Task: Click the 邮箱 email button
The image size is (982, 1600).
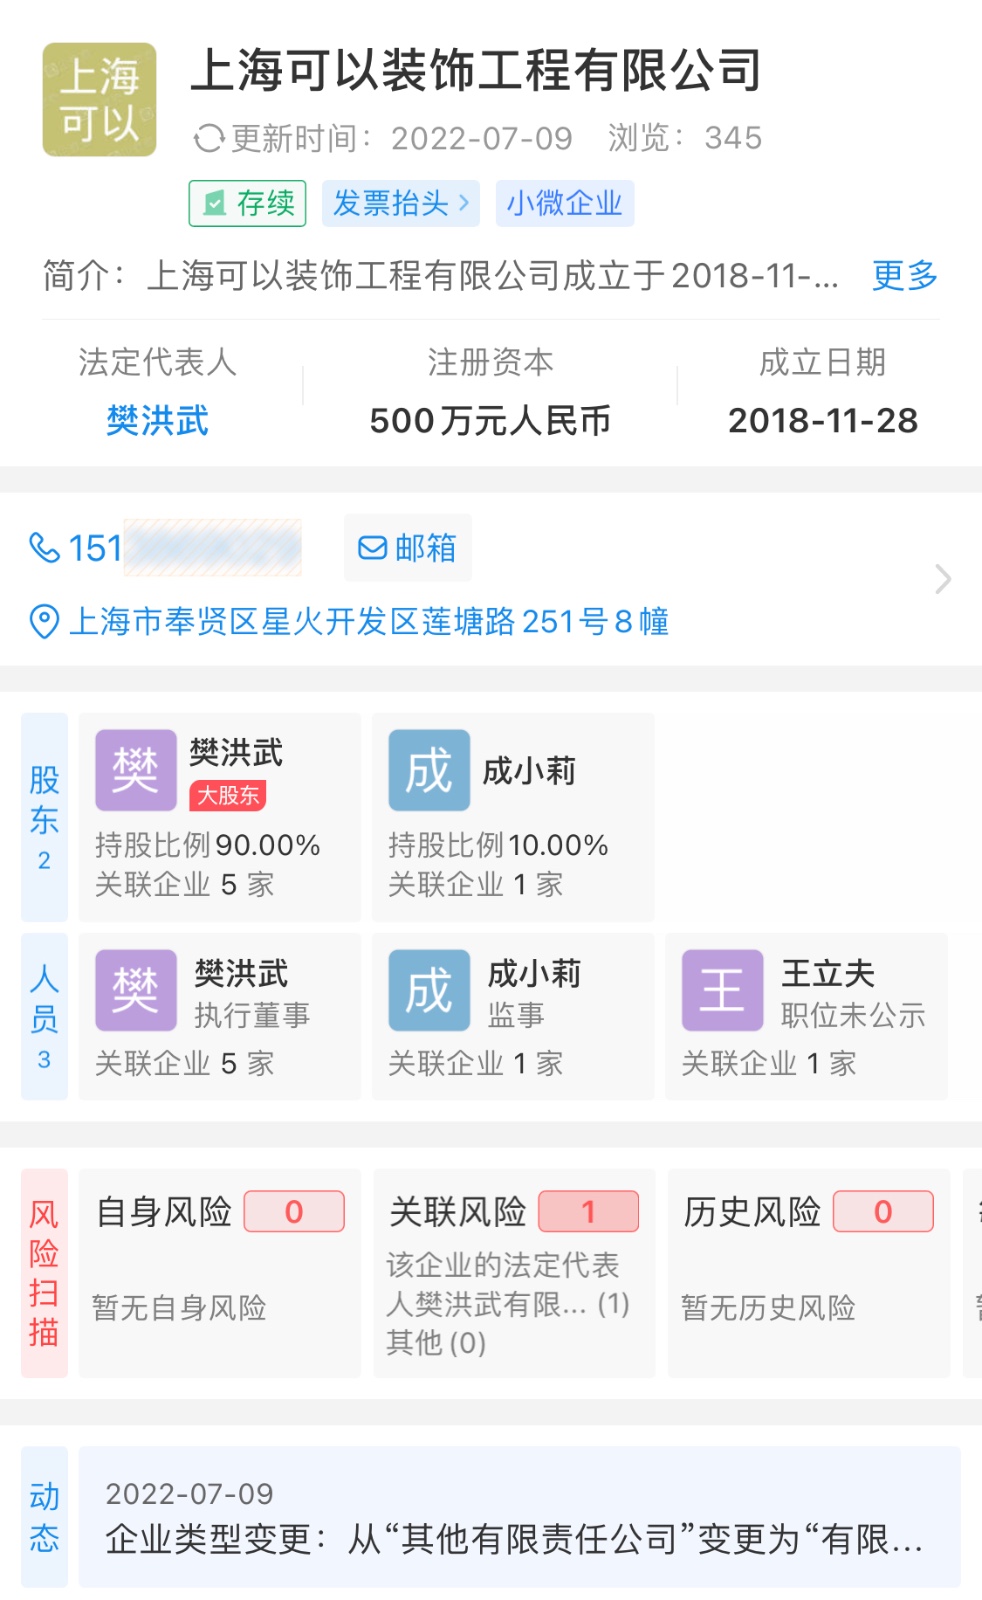Action: tap(408, 548)
